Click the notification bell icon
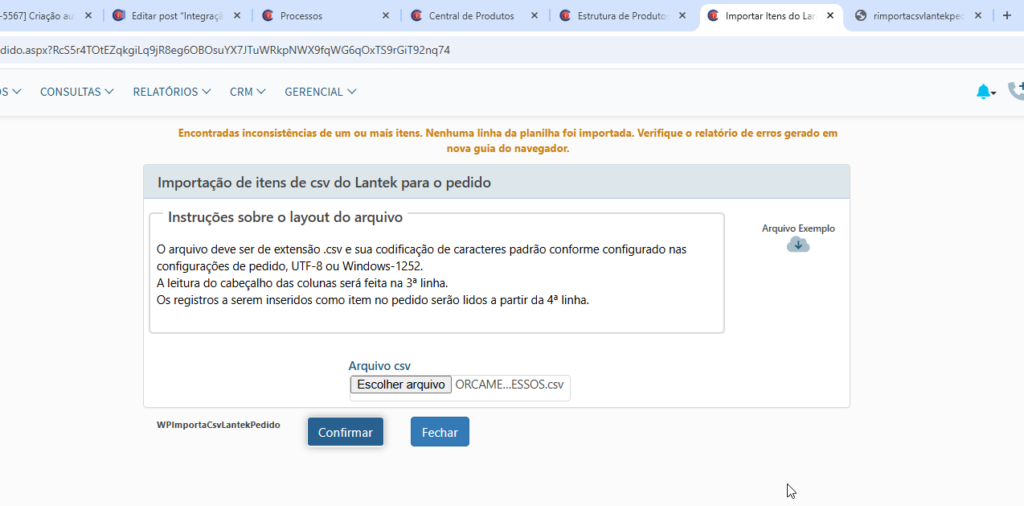Image resolution: width=1024 pixels, height=506 pixels. (x=984, y=92)
